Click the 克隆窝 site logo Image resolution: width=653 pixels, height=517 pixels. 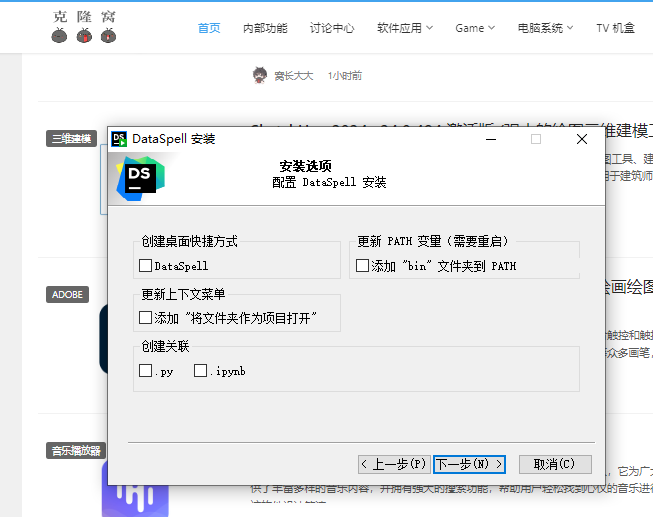[x=84, y=27]
